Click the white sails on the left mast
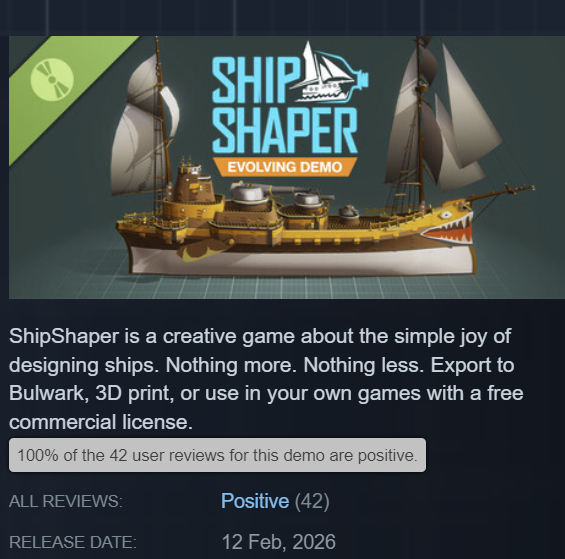Image resolution: width=565 pixels, height=559 pixels. tap(144, 126)
